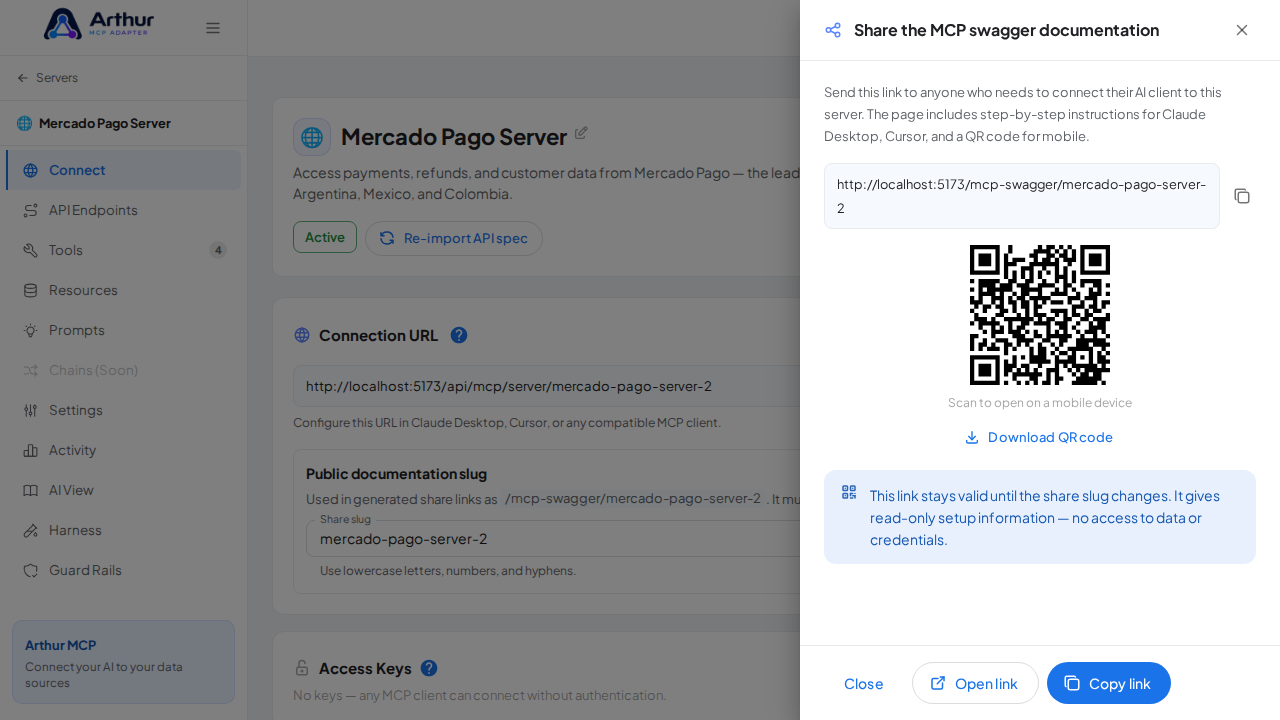Click the QR icon in the info notice
This screenshot has height=720, width=1280.
849,492
